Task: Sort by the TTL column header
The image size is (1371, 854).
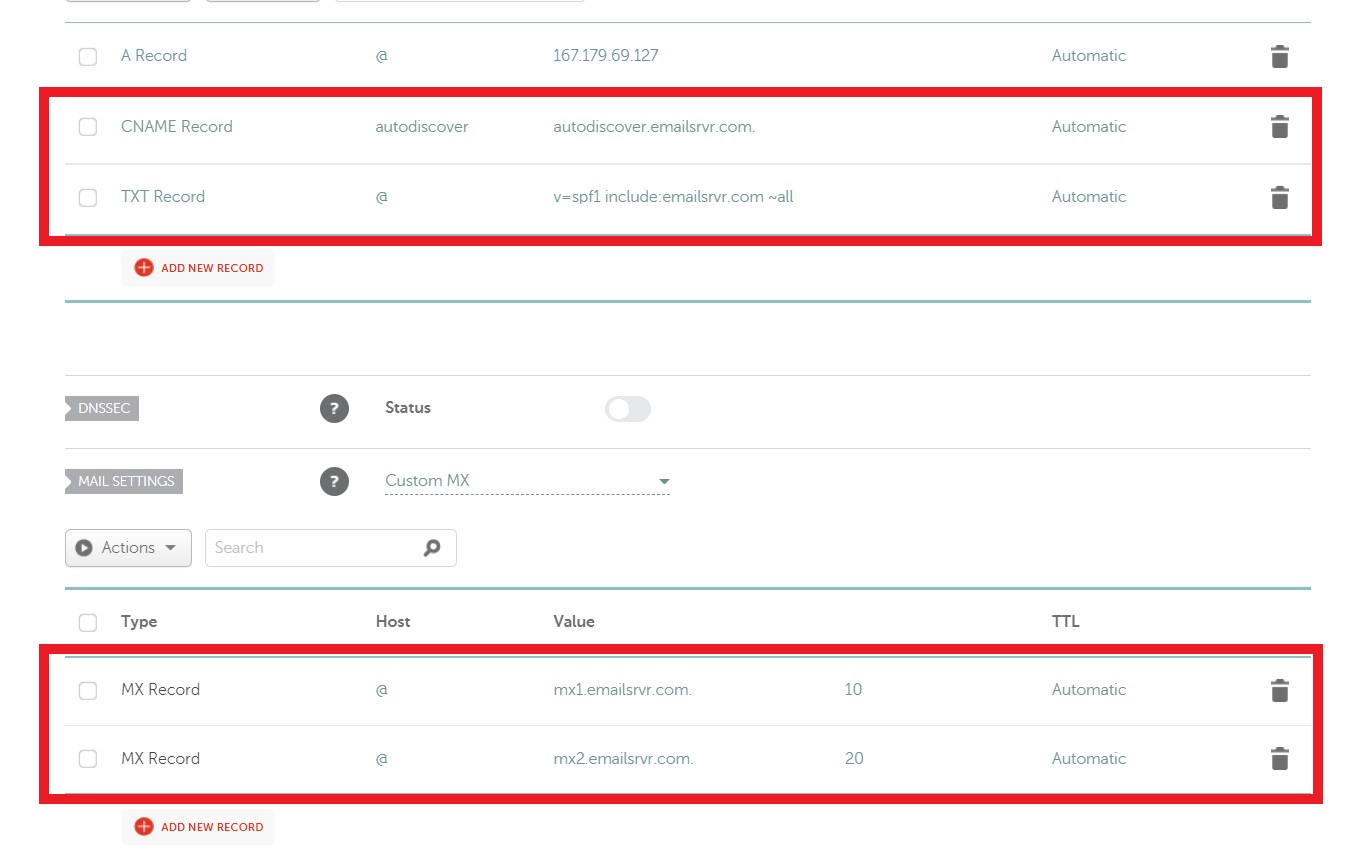Action: 1066,621
